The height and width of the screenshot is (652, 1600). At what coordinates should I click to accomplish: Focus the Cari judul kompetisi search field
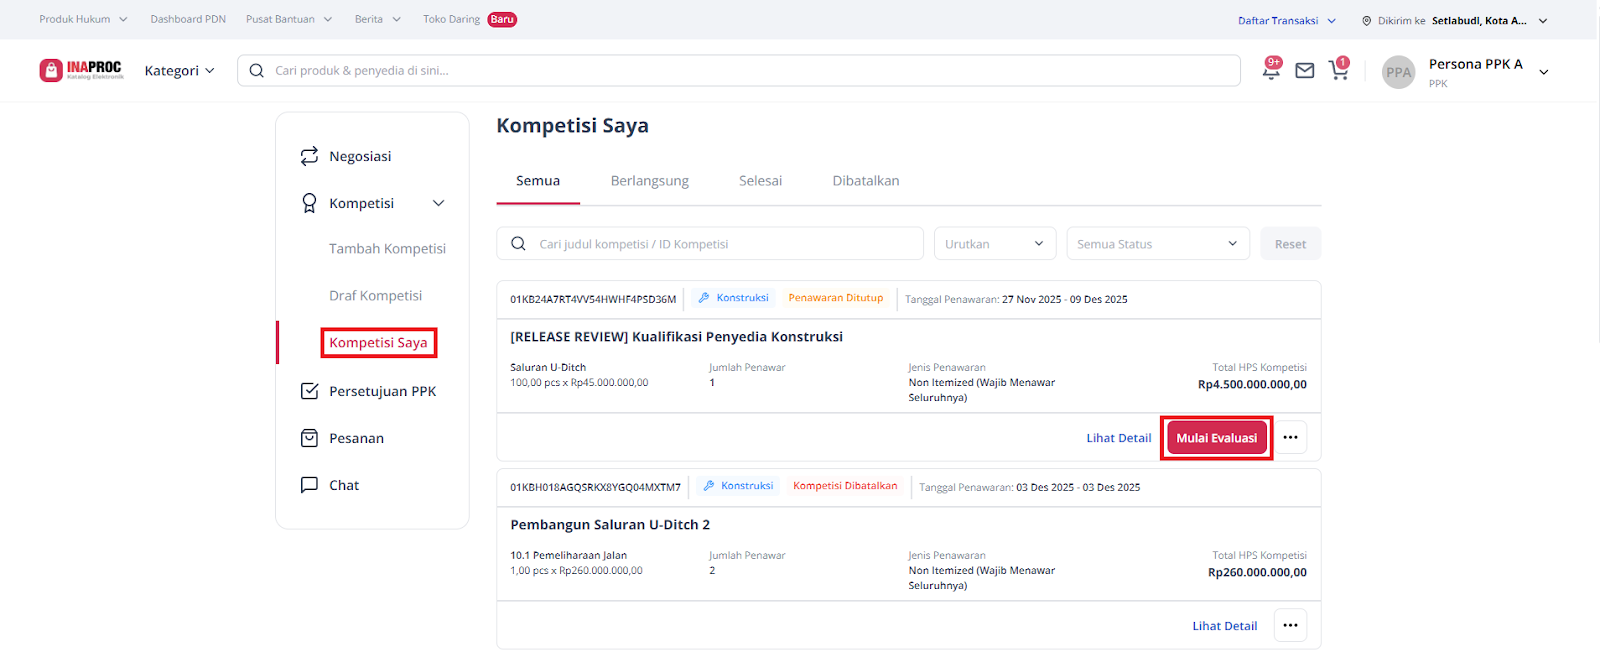pos(710,244)
